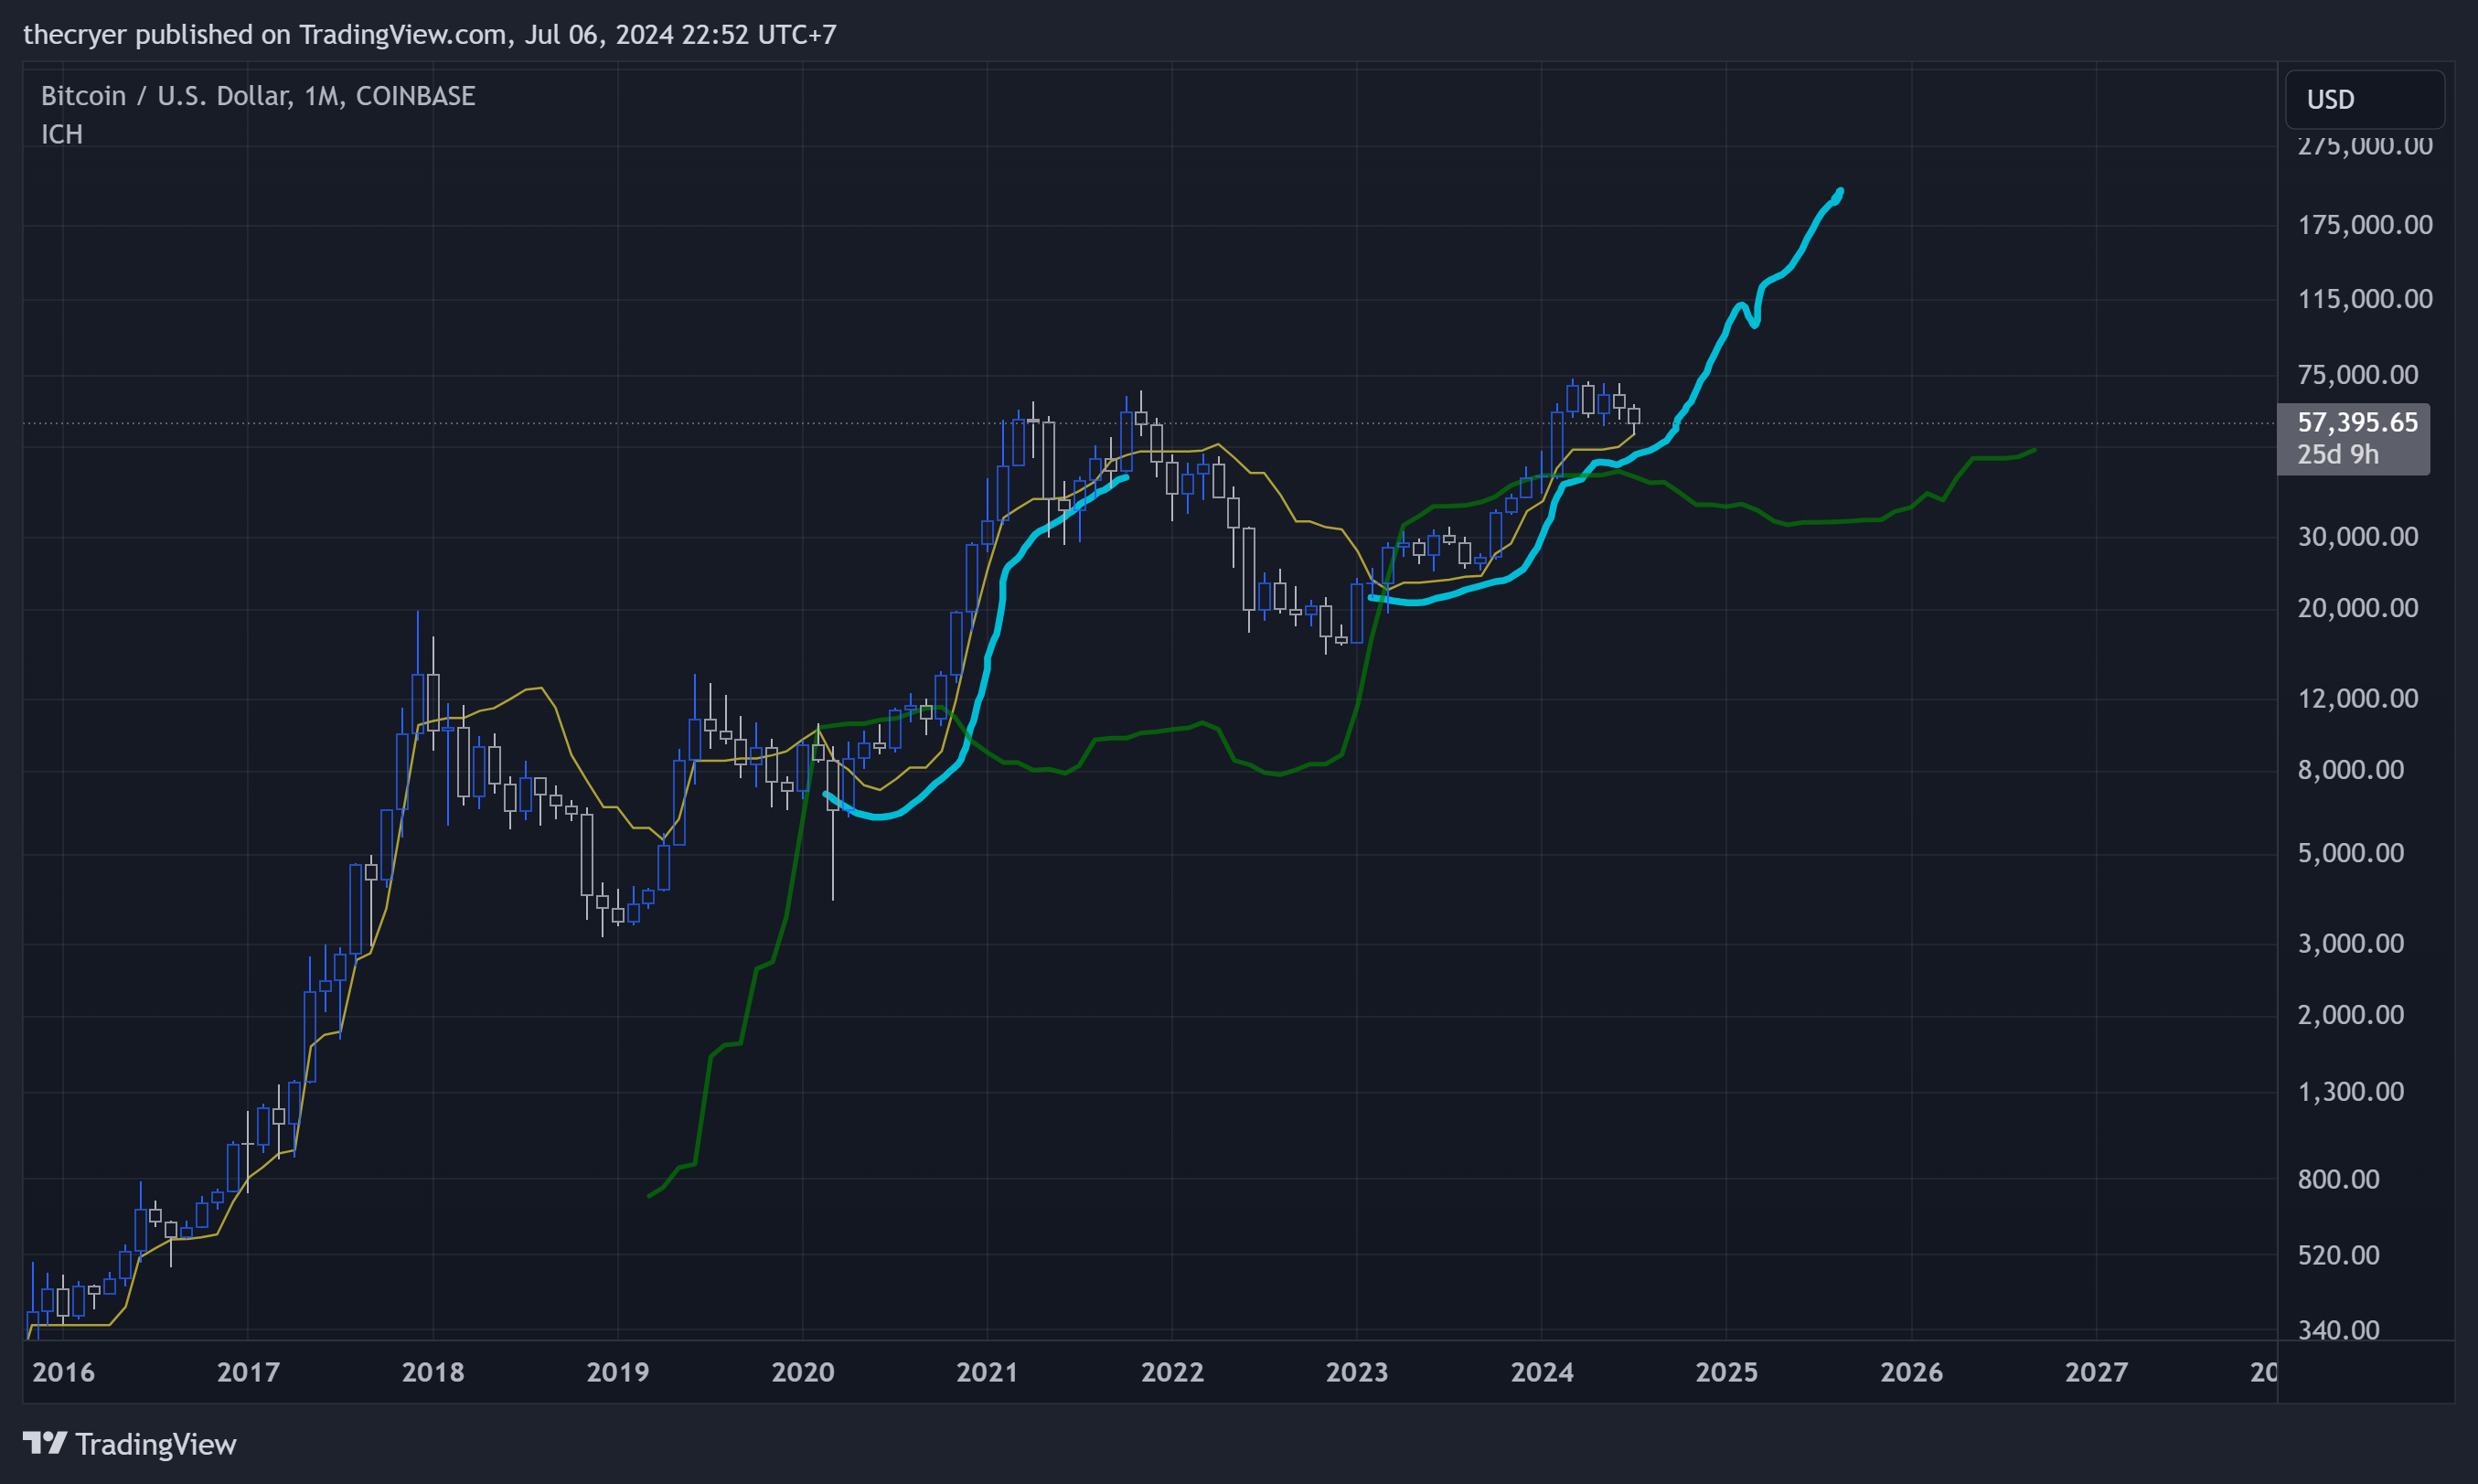Click the TradingView wordmark at bottom left
Screen dimensions: 2478x1484
click(156, 1444)
